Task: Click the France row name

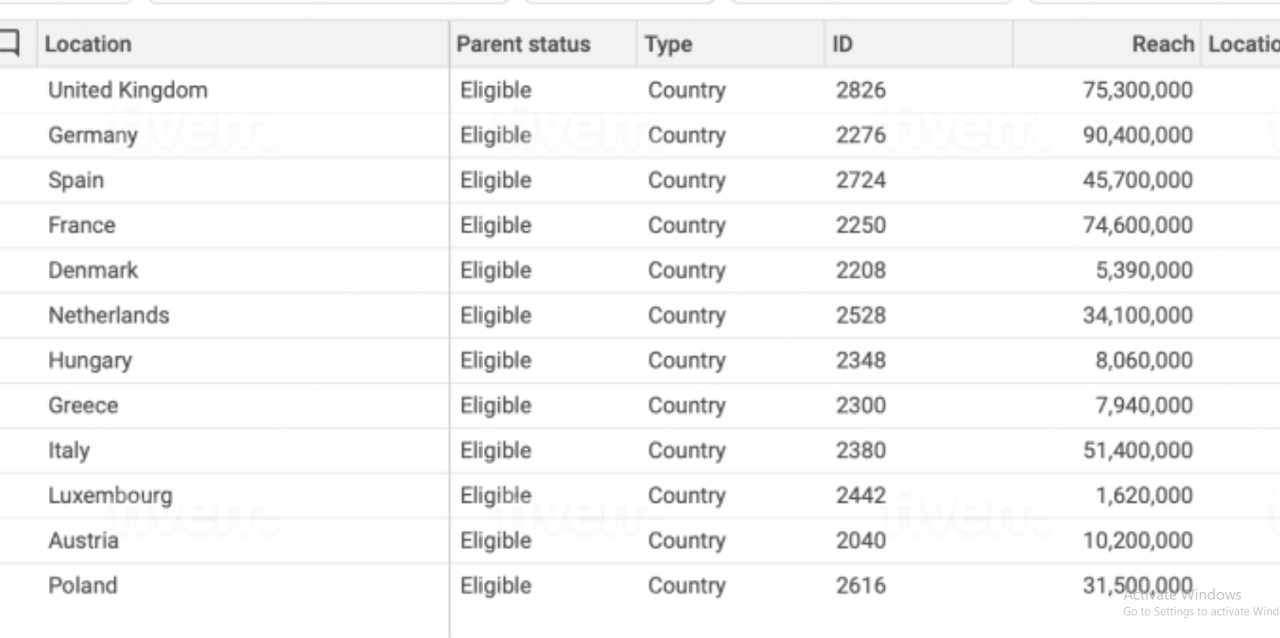Action: (82, 225)
